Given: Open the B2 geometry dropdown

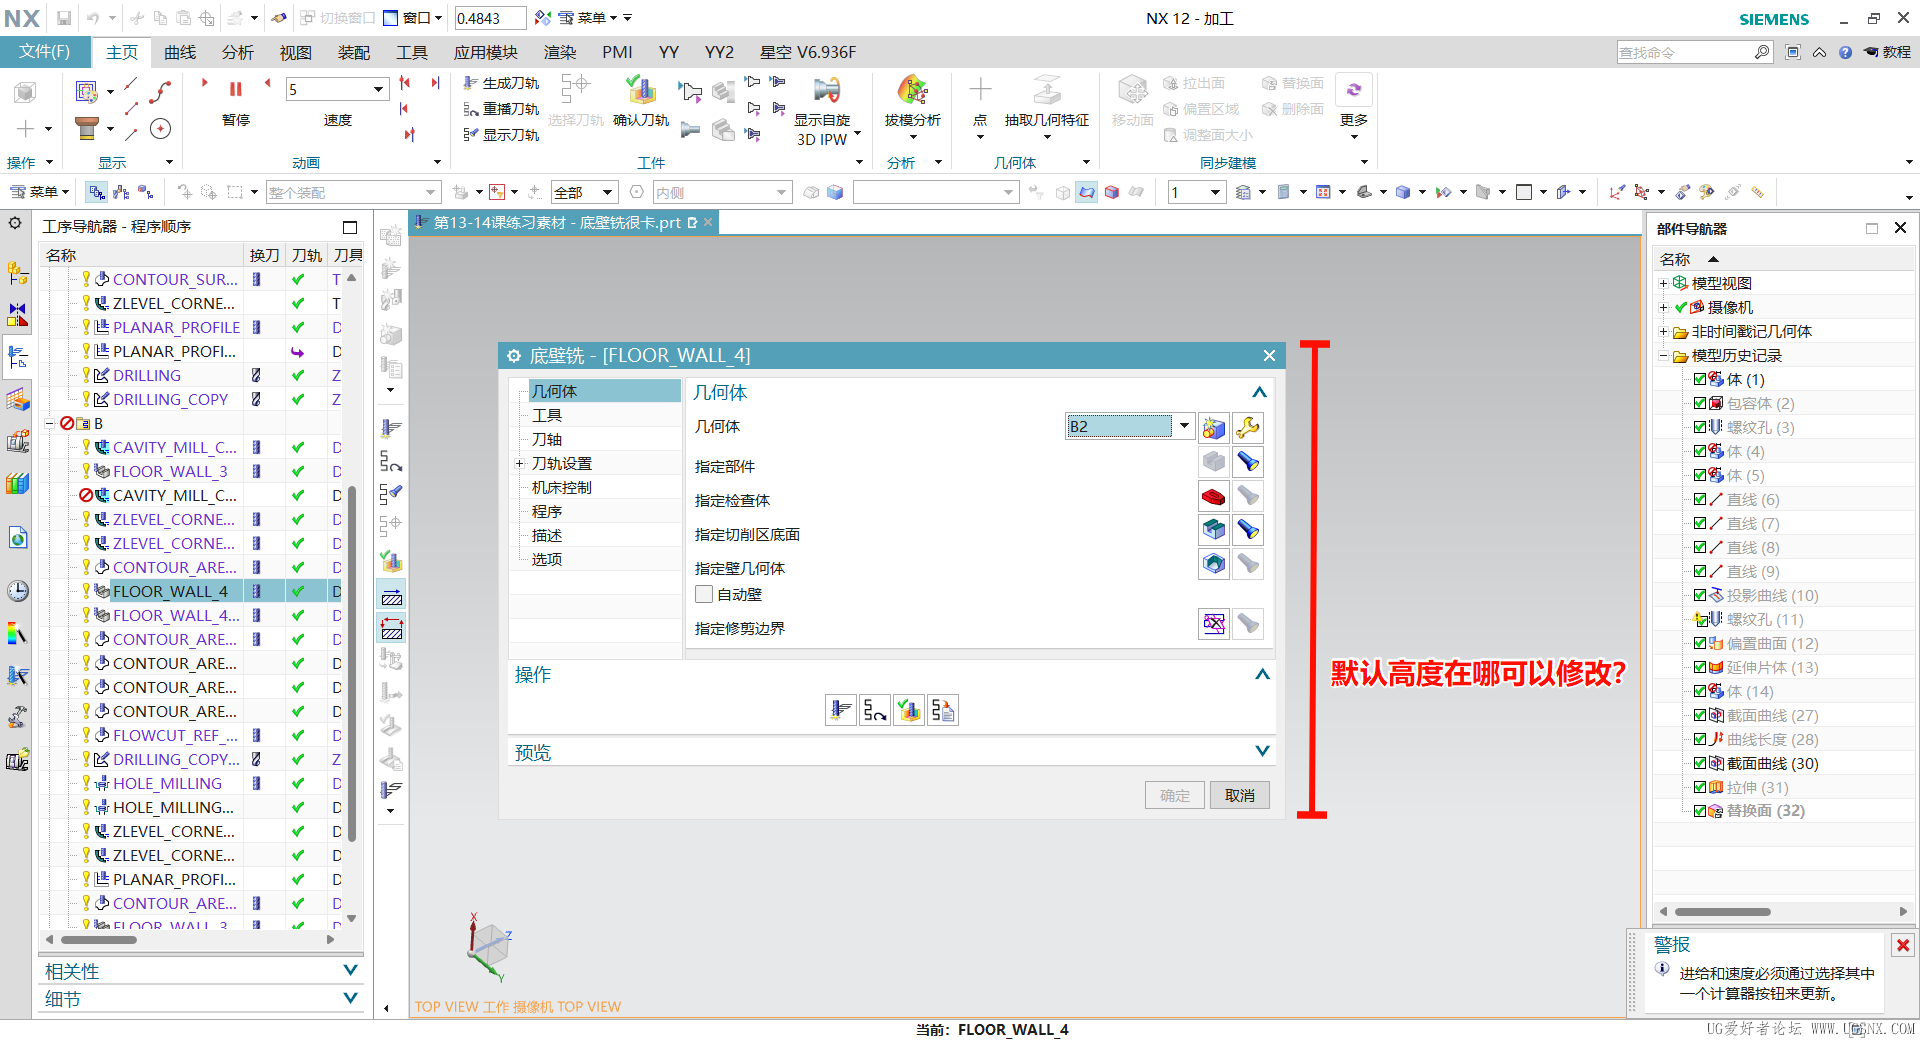Looking at the screenshot, I should tap(1184, 426).
